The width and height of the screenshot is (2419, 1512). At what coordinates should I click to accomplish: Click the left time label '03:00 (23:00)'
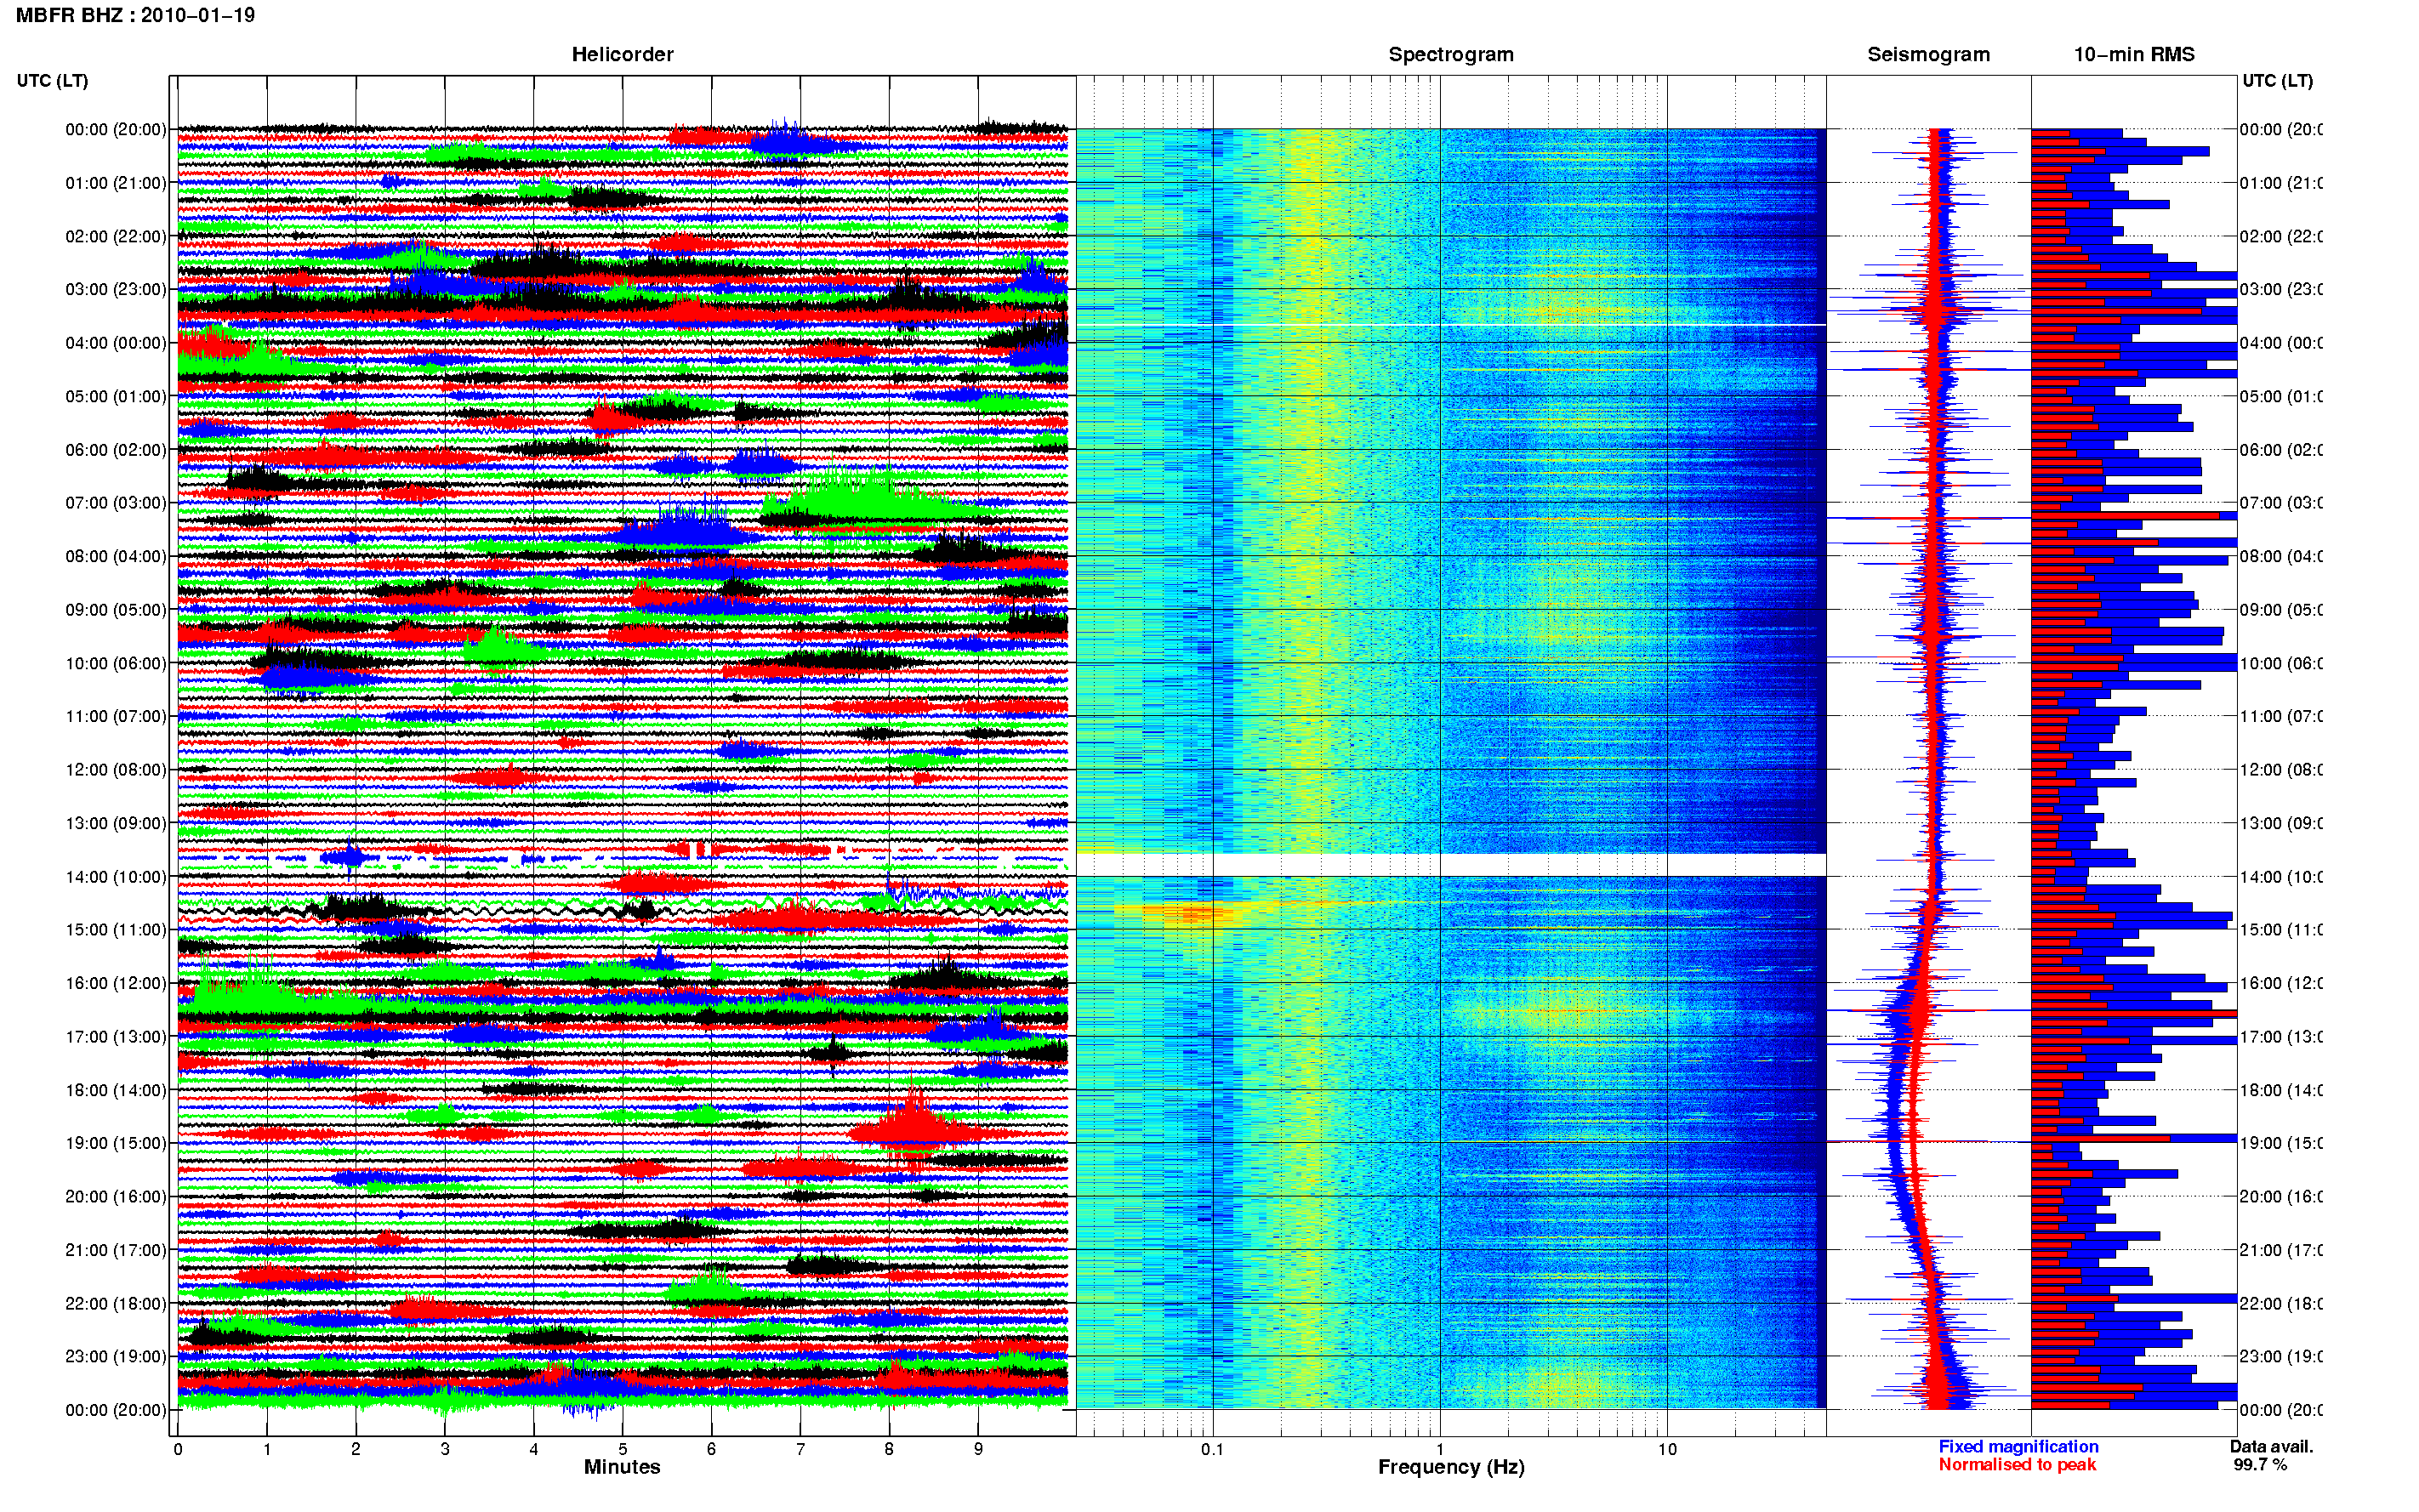[x=116, y=289]
